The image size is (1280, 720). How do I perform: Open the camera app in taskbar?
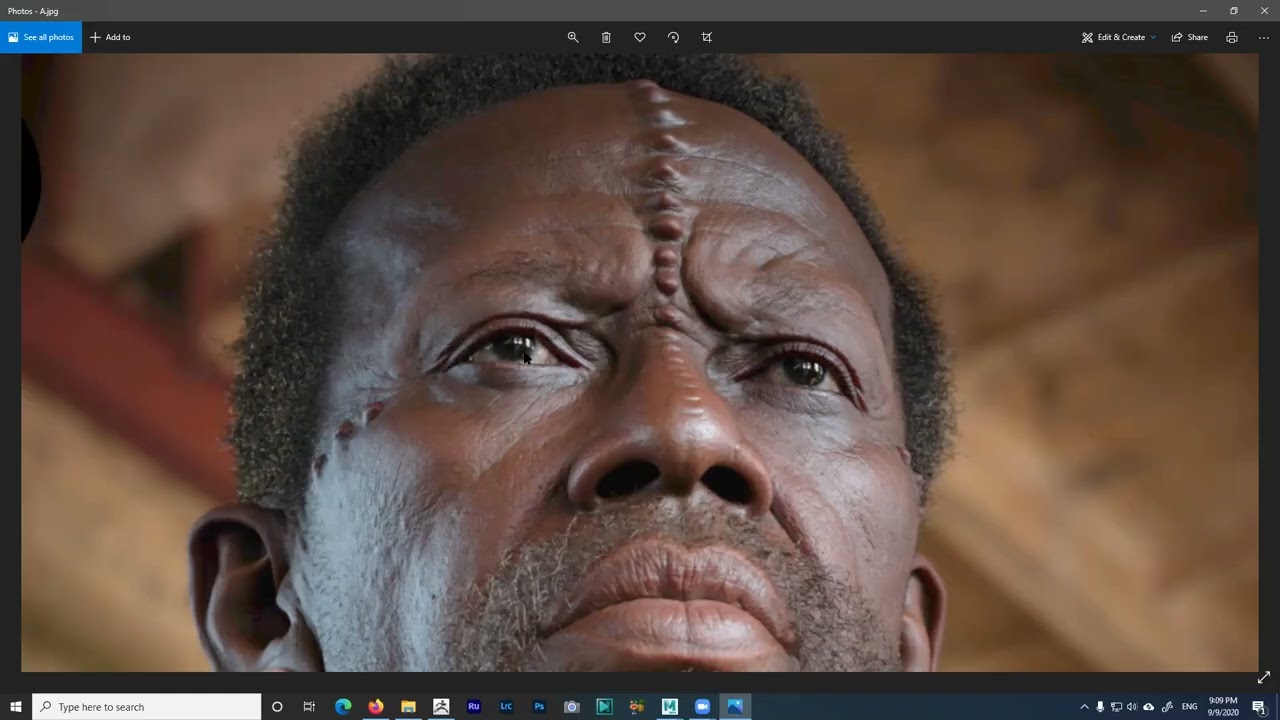coord(572,707)
